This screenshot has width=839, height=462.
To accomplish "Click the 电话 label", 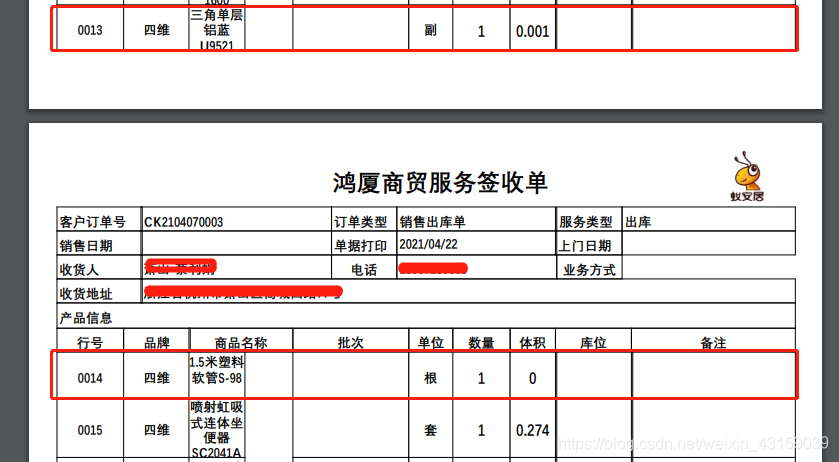I will (x=364, y=270).
